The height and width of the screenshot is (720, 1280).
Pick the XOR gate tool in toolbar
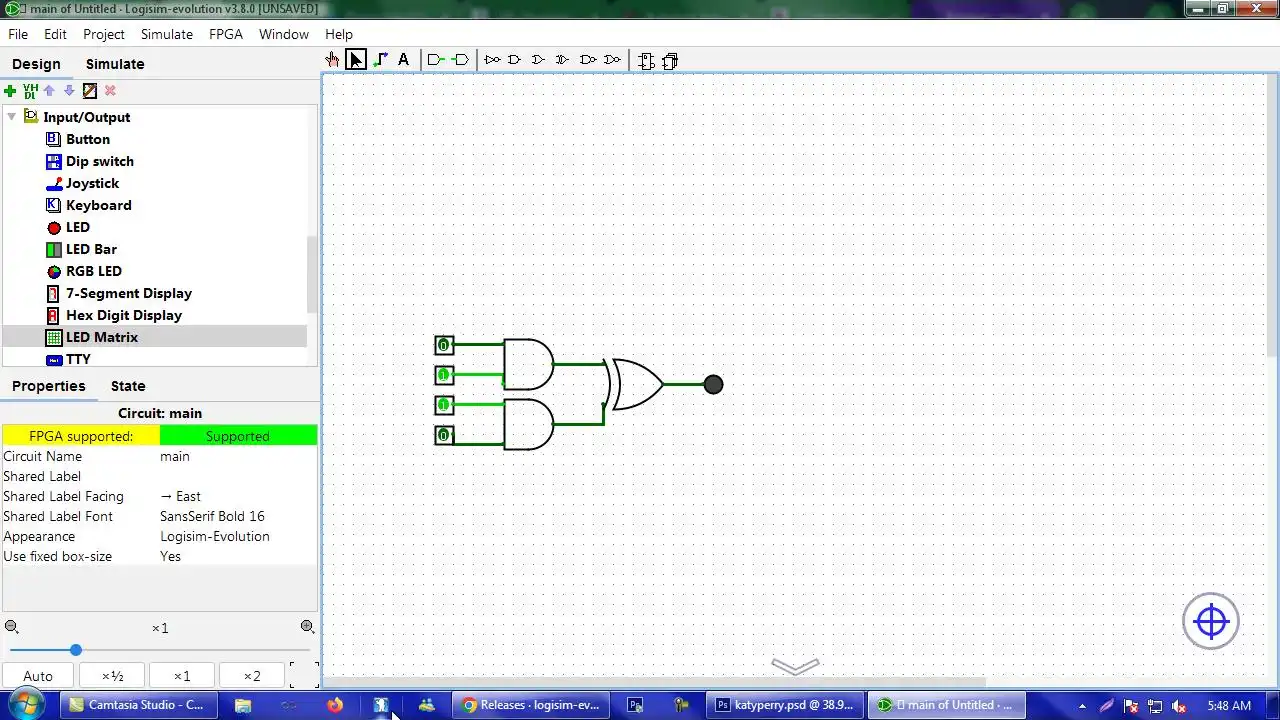[x=563, y=60]
